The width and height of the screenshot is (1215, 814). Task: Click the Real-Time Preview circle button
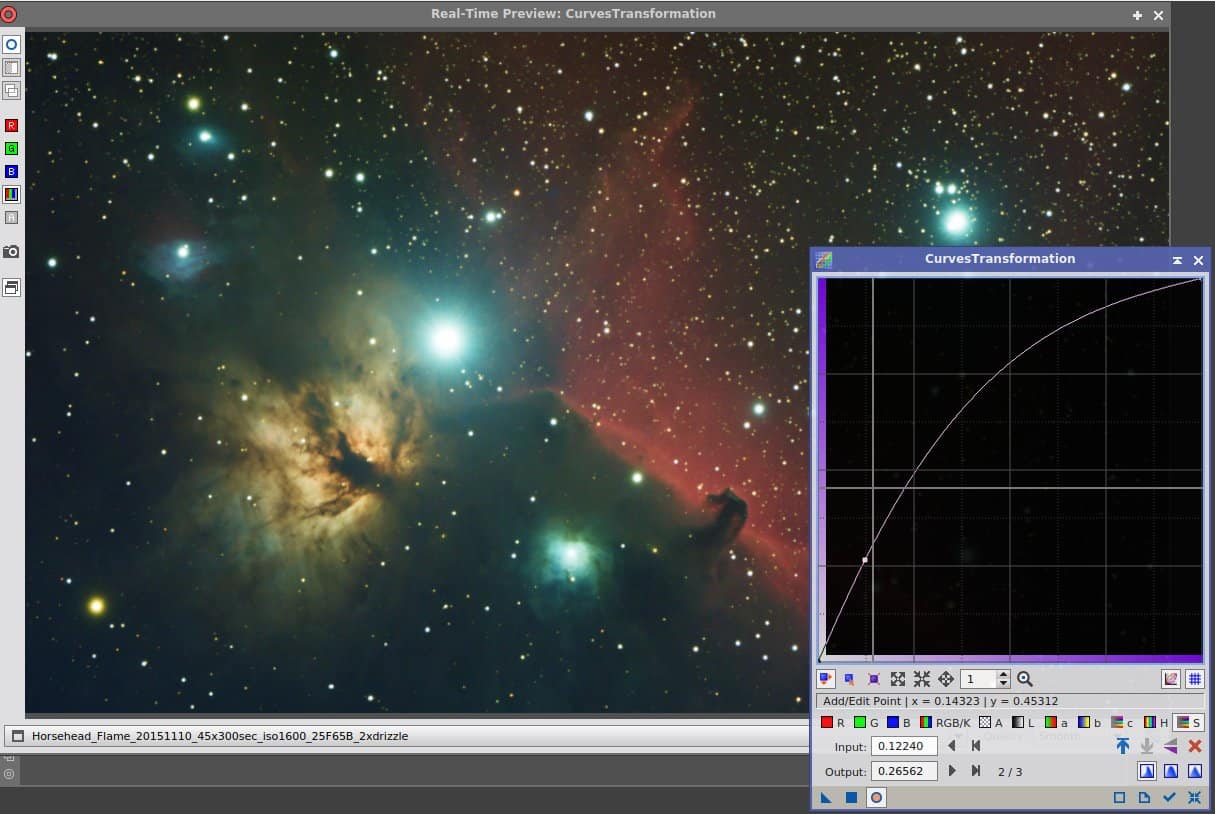876,797
